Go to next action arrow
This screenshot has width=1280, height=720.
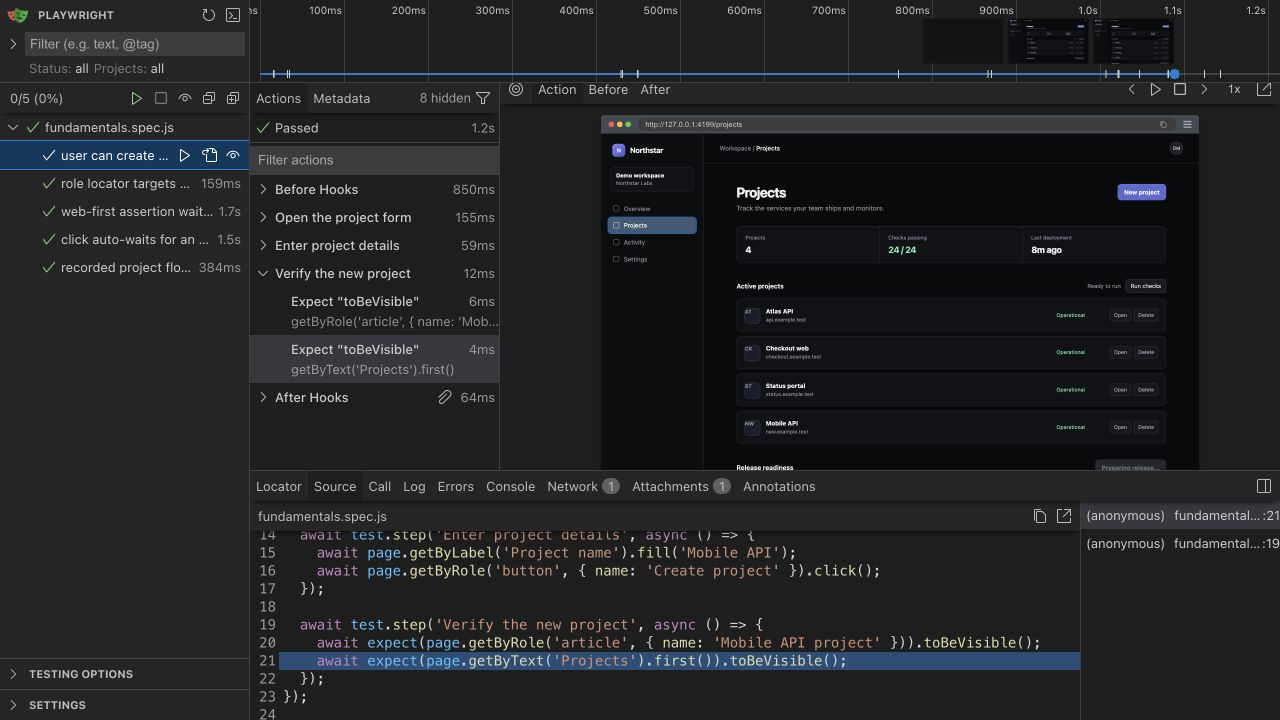1204,89
